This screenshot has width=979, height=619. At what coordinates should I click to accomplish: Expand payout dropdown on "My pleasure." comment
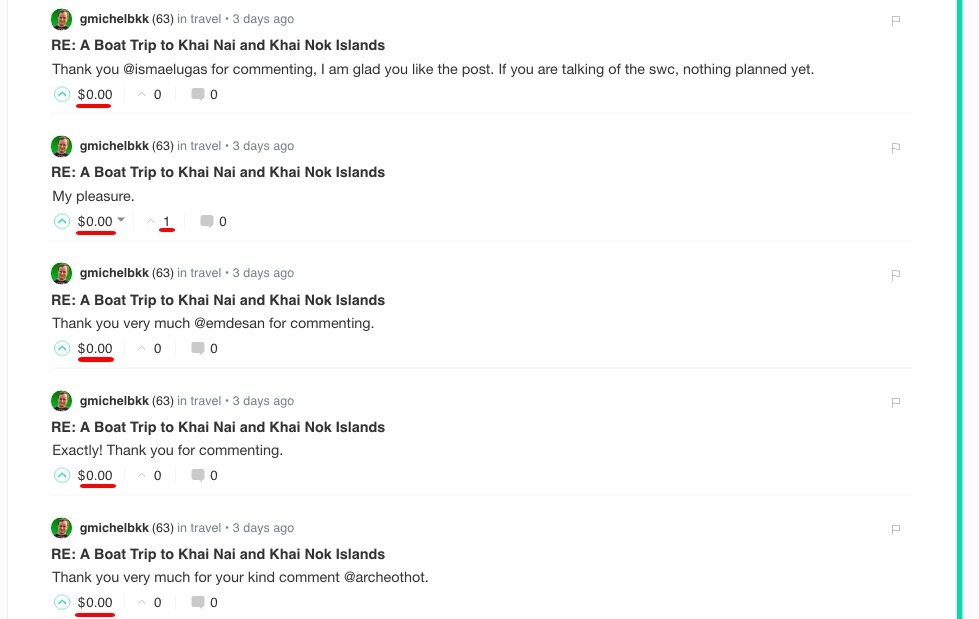[121, 219]
